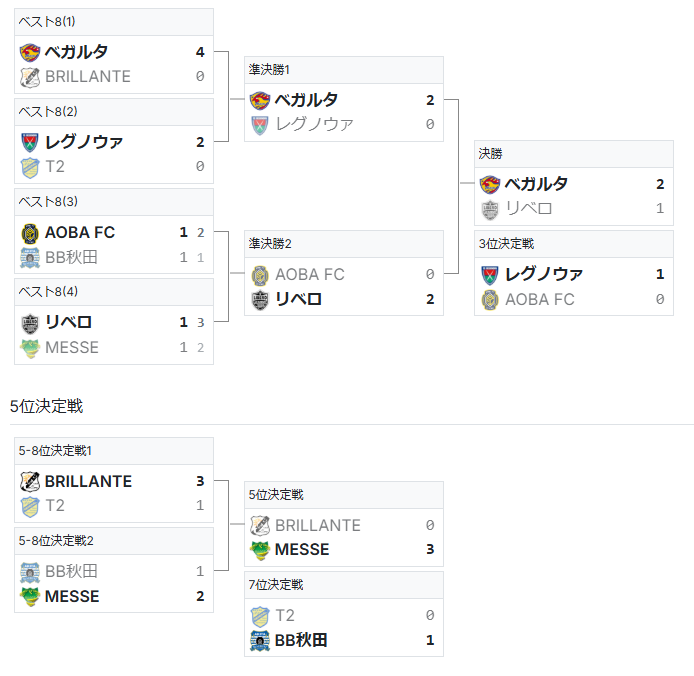
Task: Click リベロ team name in 準決勝2
Action: [298, 299]
